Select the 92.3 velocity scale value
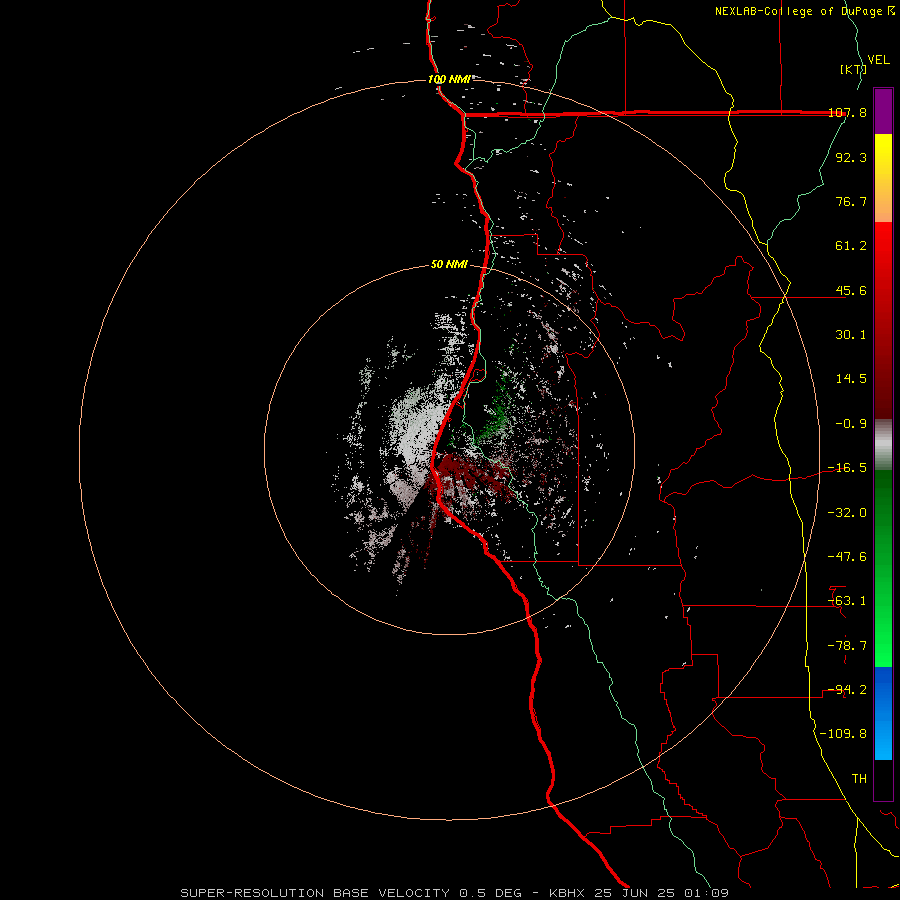 tap(851, 157)
